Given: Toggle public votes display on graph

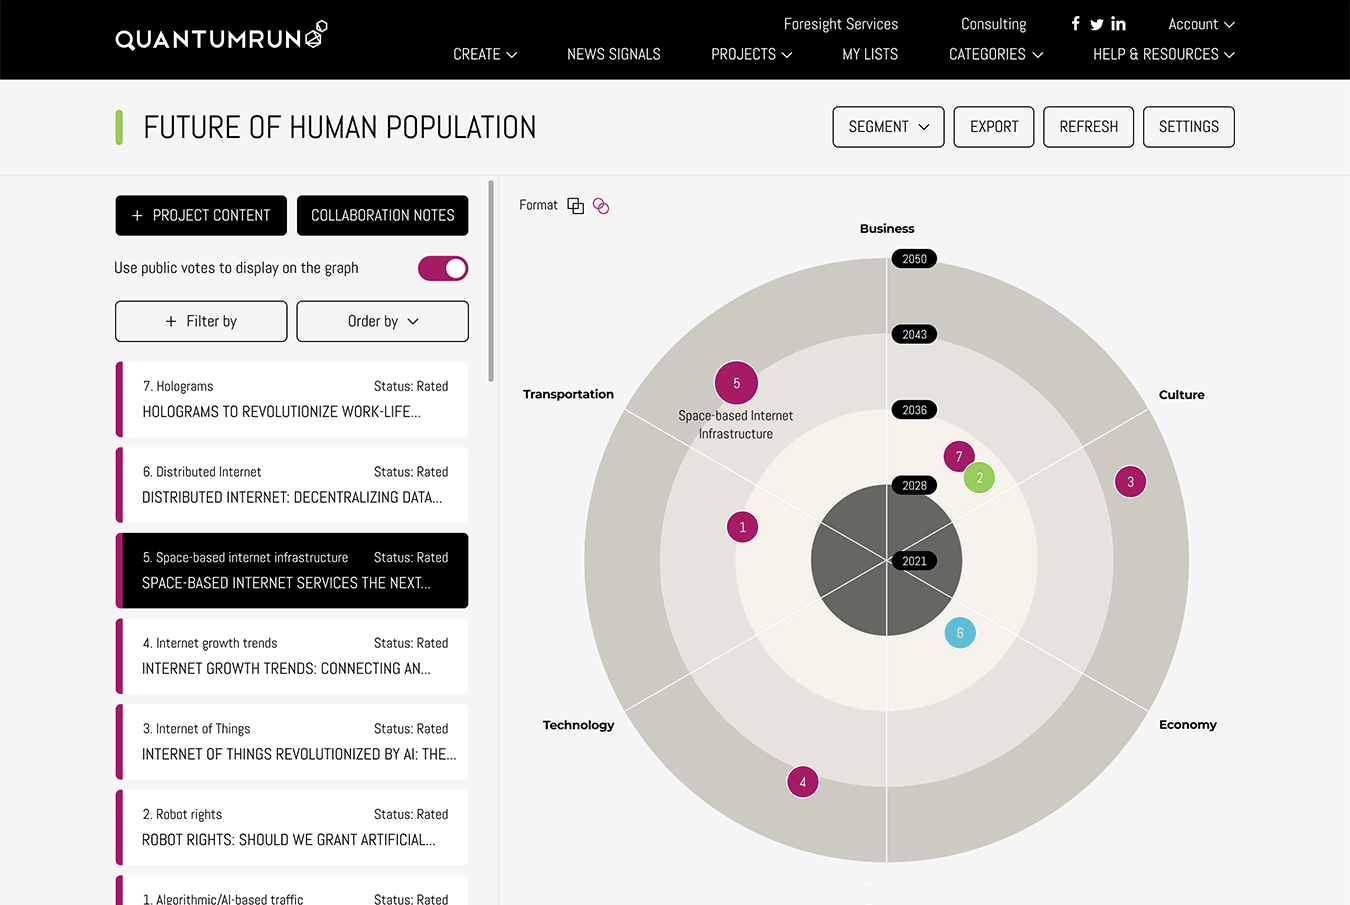Looking at the screenshot, I should (x=443, y=268).
